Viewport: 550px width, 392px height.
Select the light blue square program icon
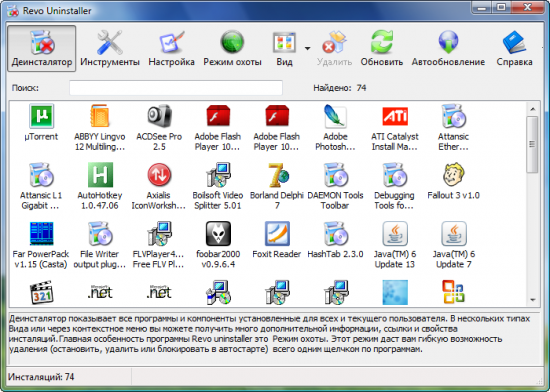395,292
